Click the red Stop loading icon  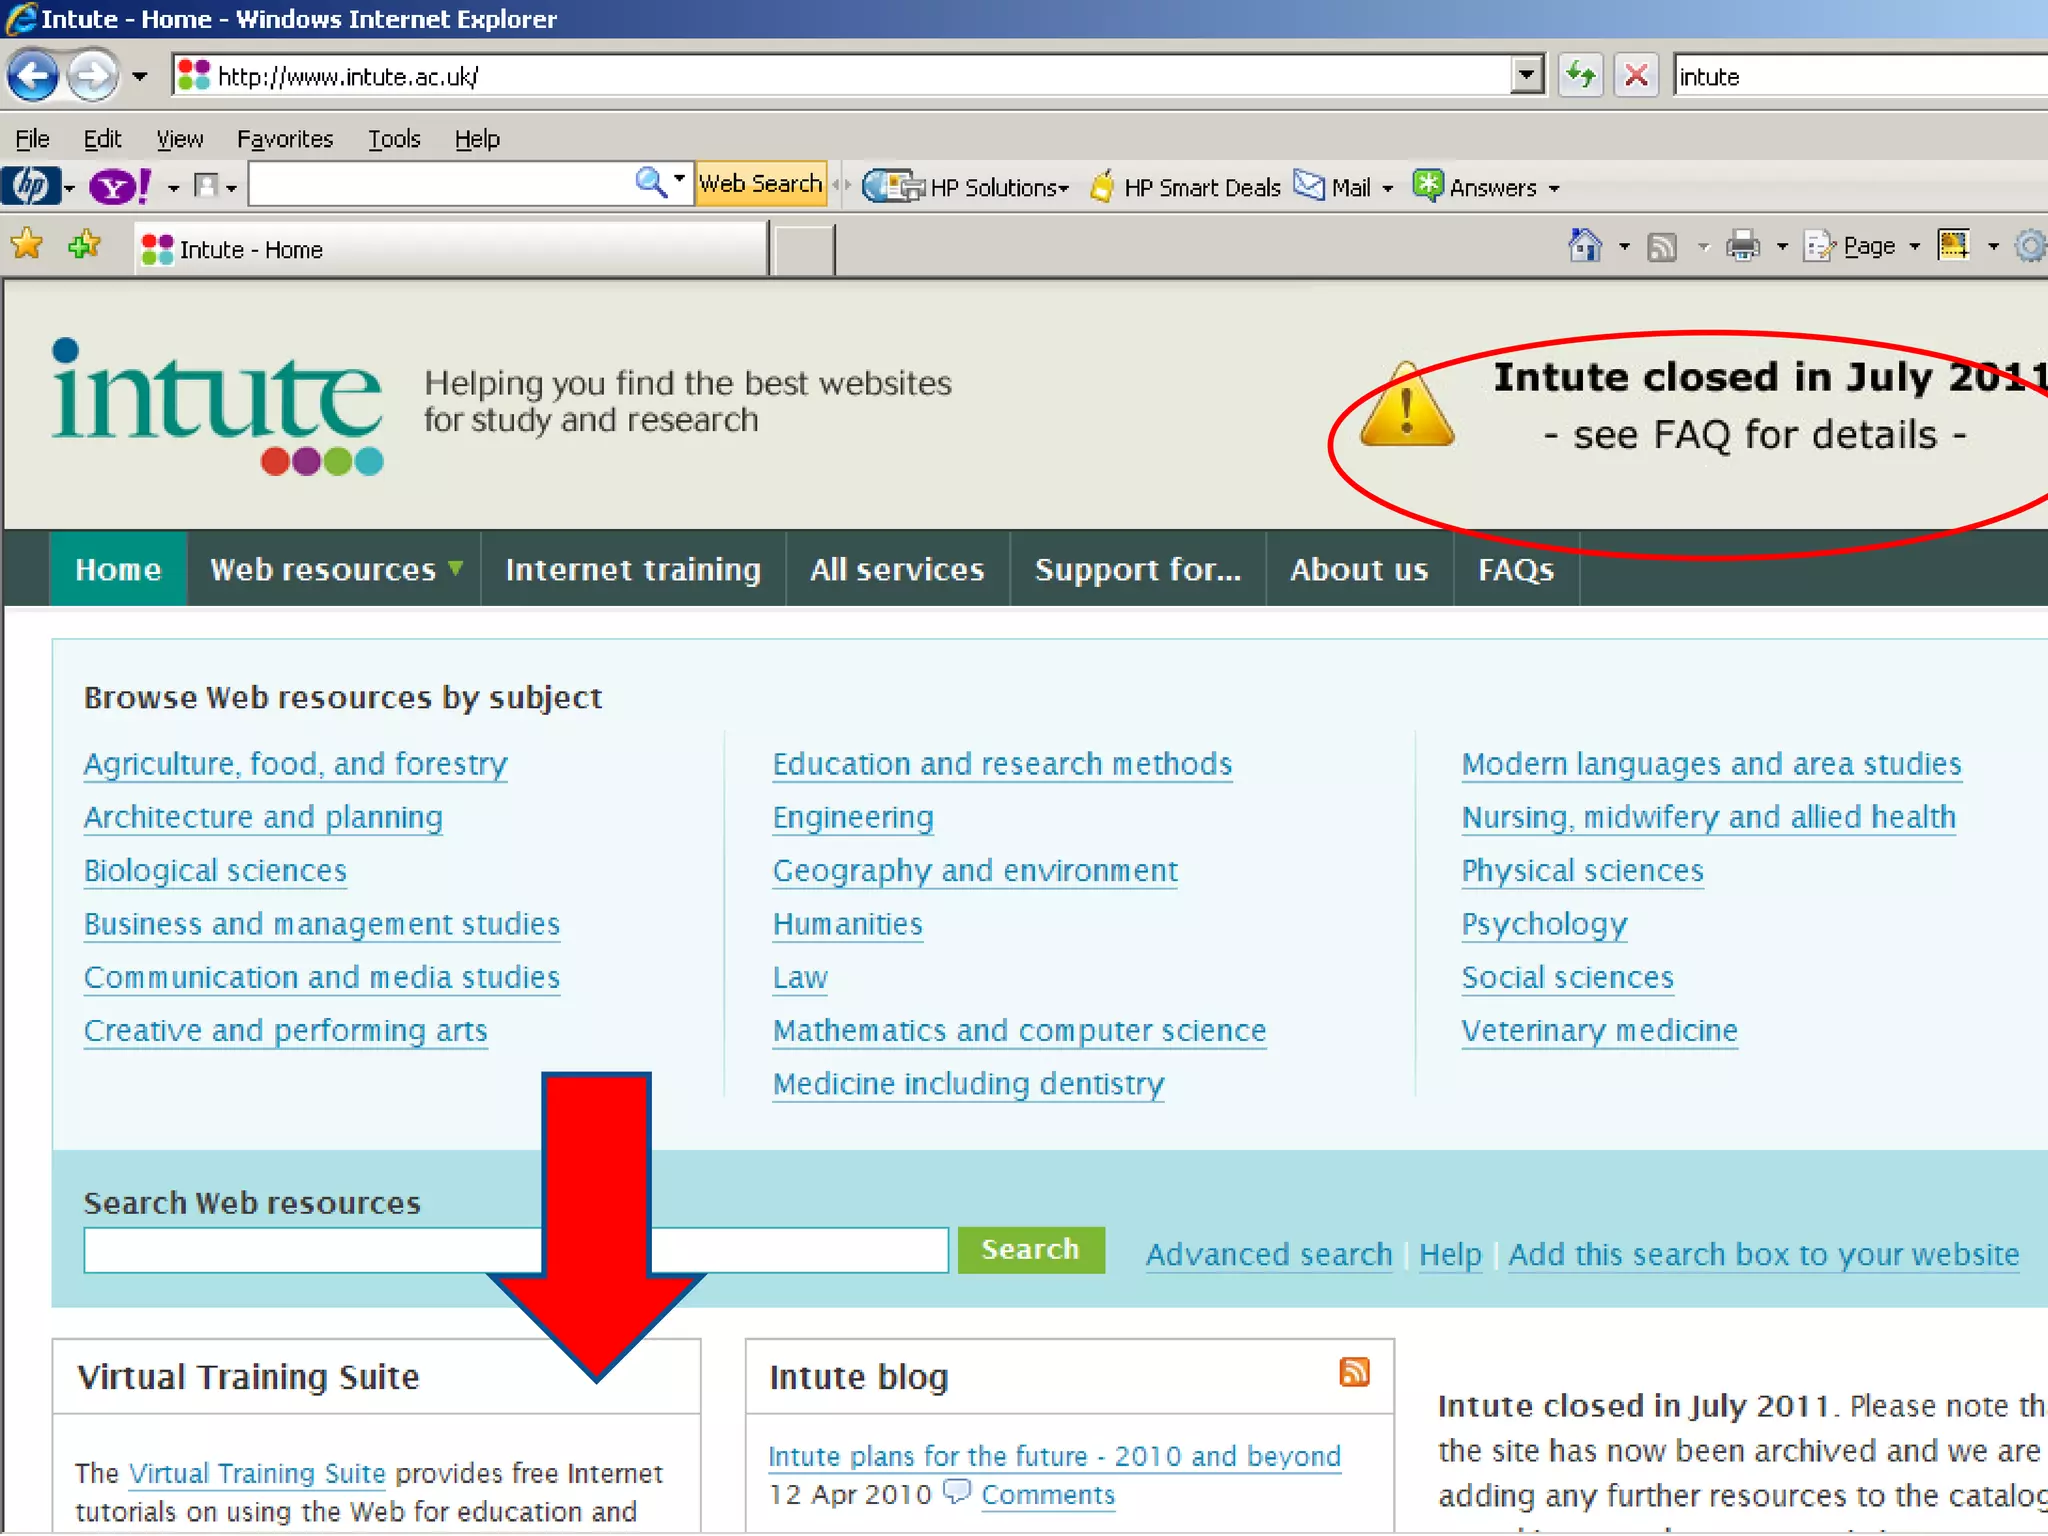[1637, 76]
